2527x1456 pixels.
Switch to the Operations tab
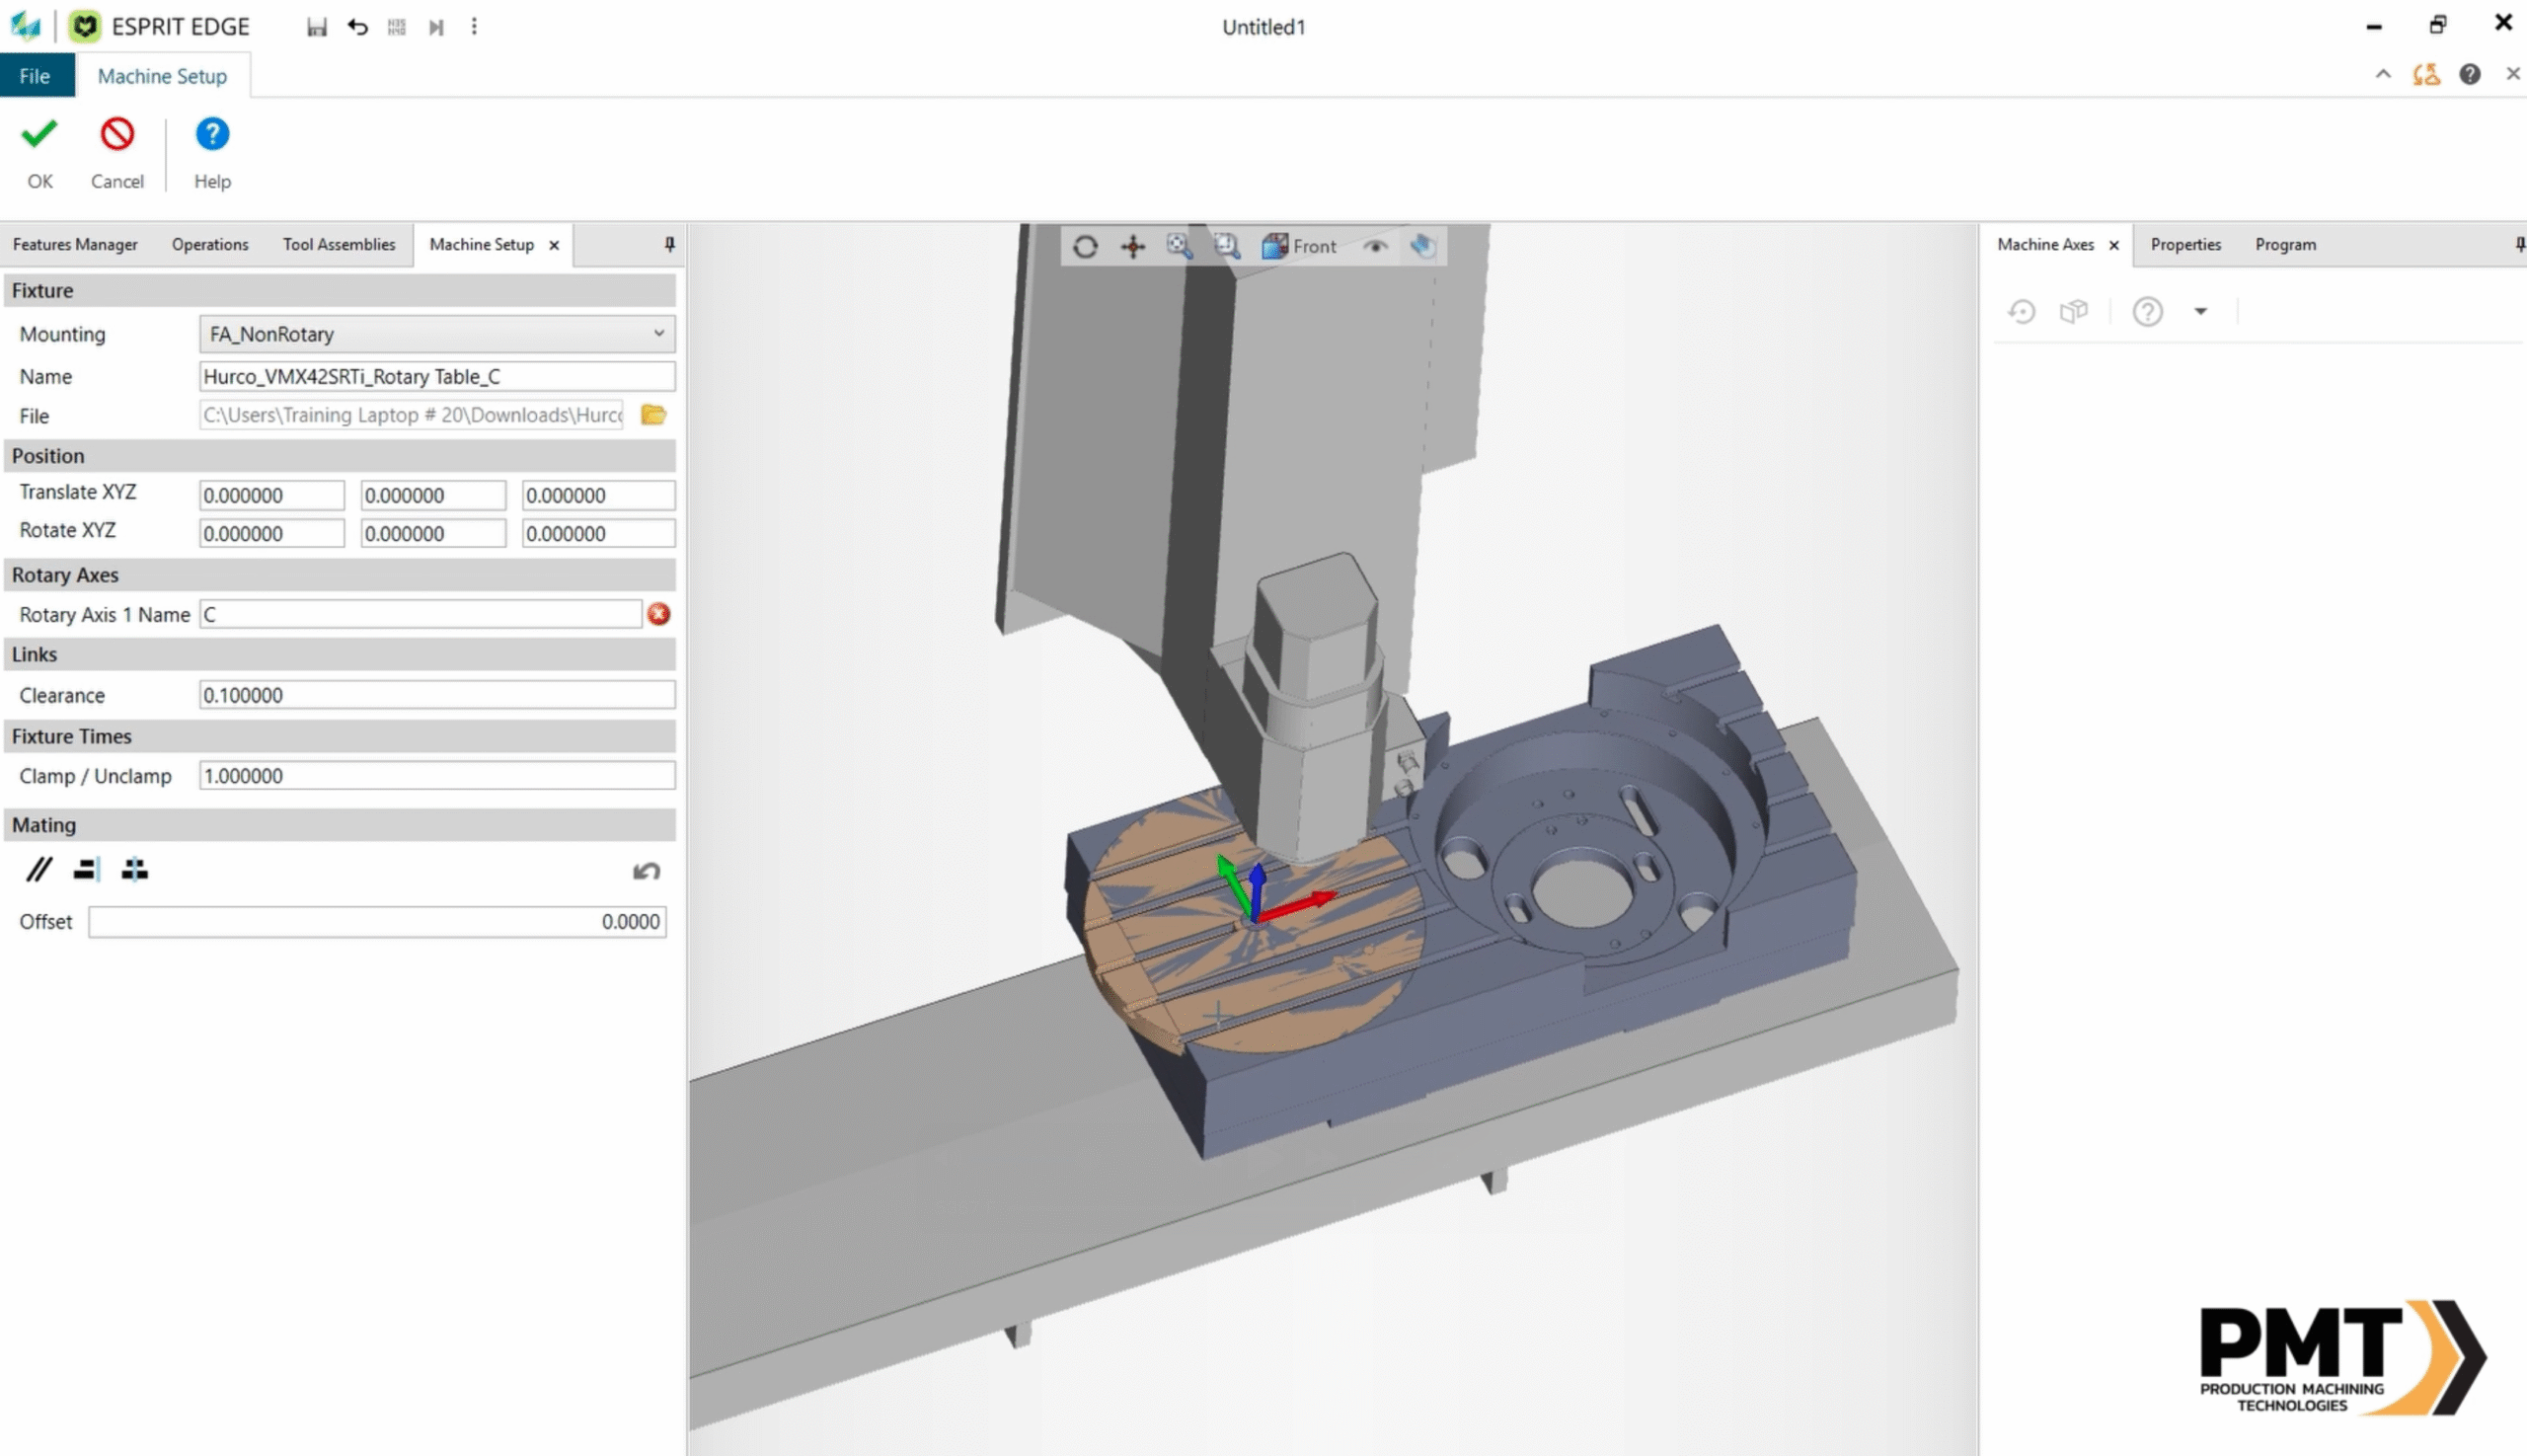click(210, 244)
